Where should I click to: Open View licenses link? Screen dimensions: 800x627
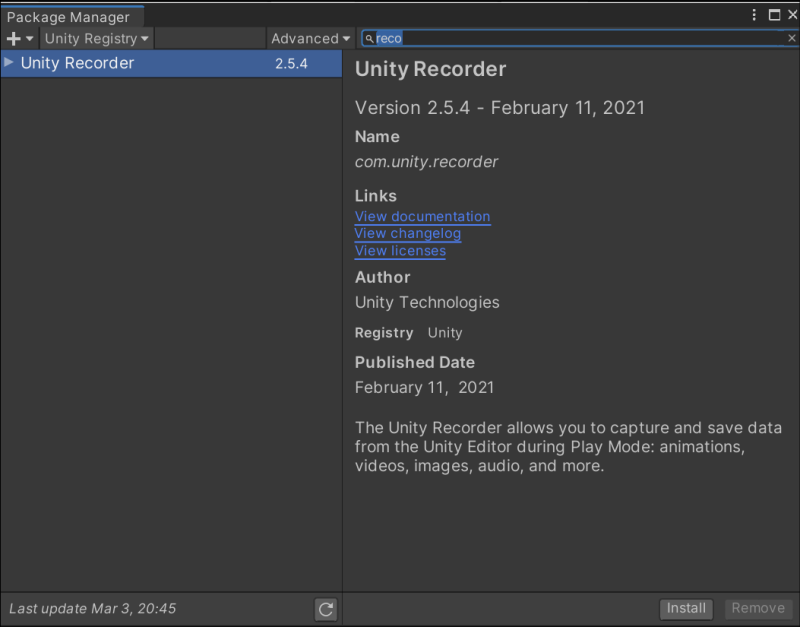pyautogui.click(x=400, y=251)
